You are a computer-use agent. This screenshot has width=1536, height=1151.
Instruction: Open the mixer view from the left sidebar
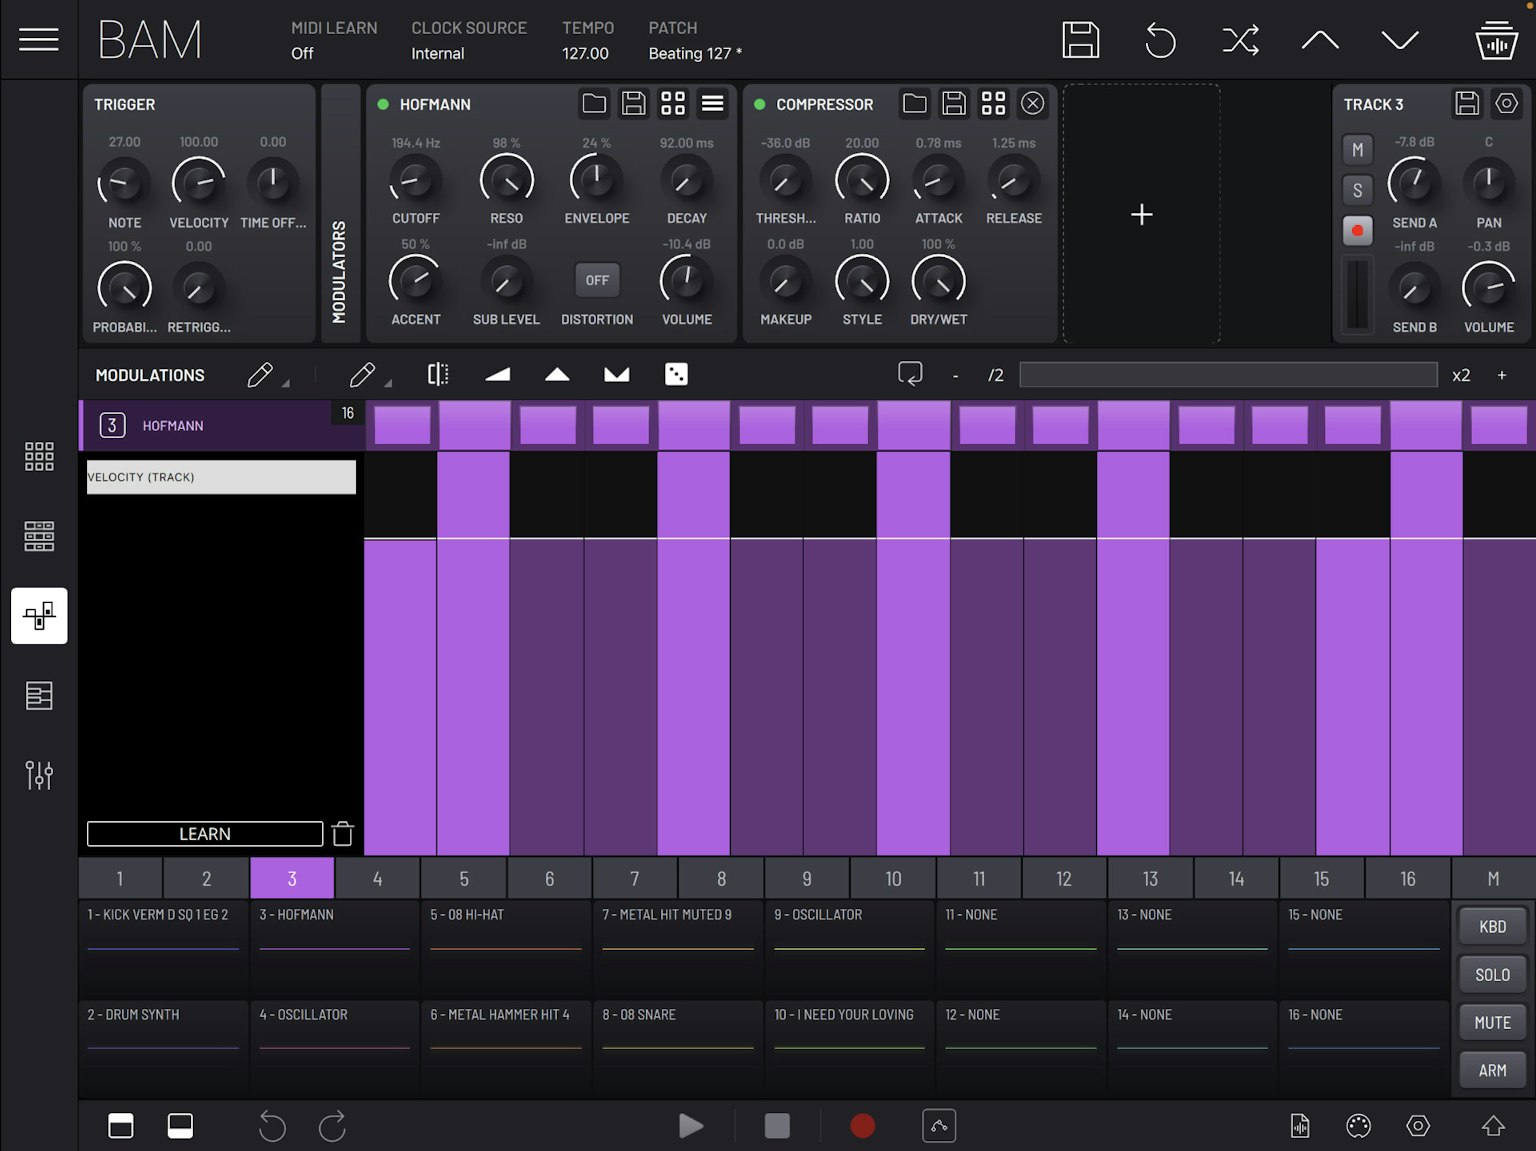pyautogui.click(x=39, y=775)
